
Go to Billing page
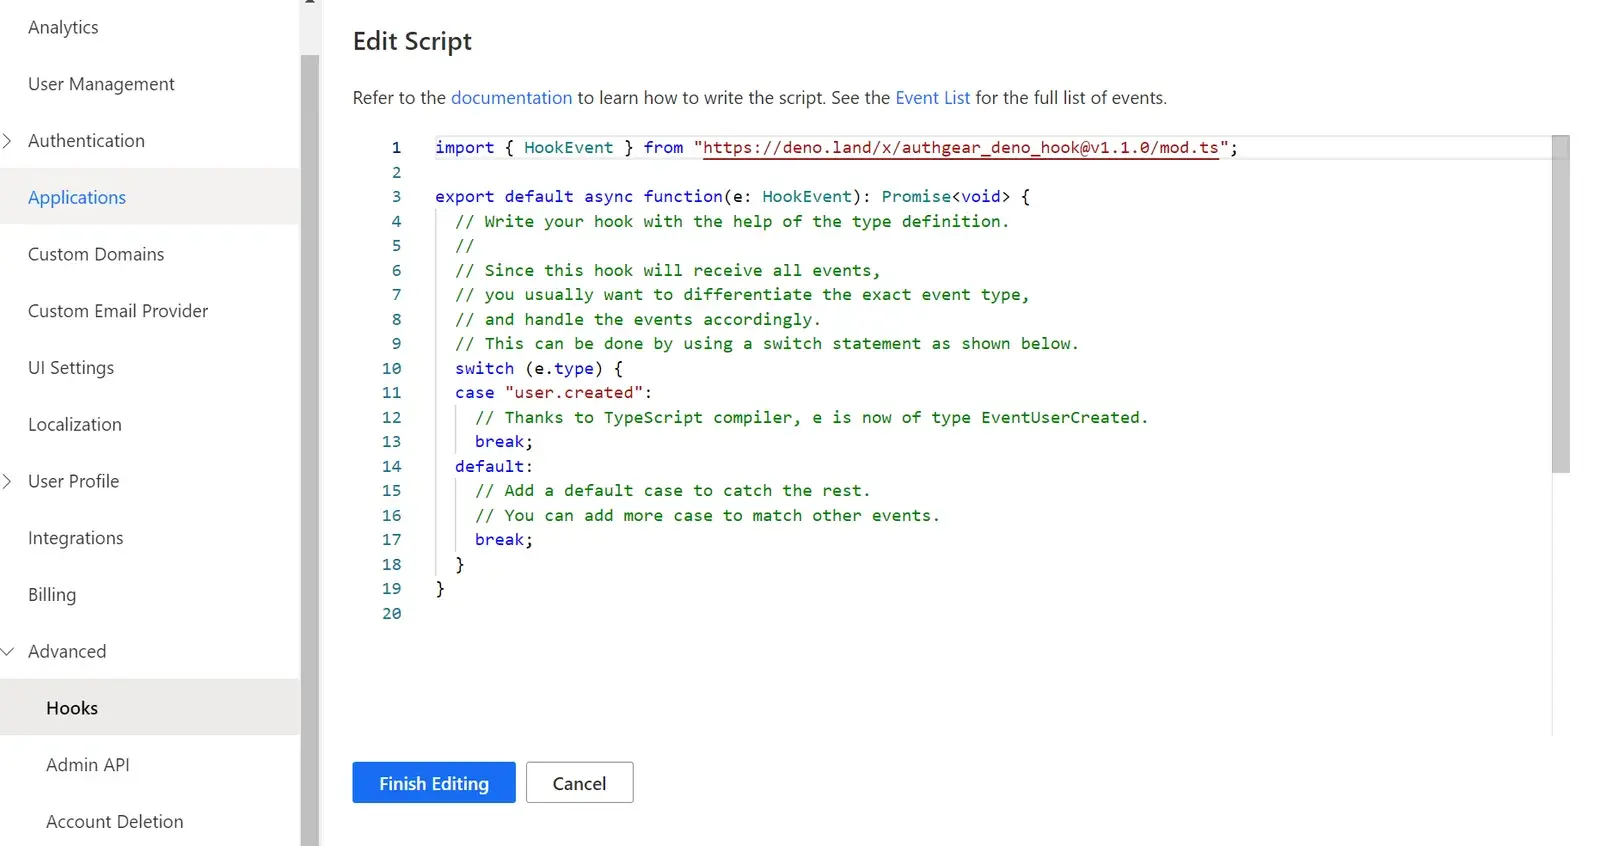[x=52, y=595]
